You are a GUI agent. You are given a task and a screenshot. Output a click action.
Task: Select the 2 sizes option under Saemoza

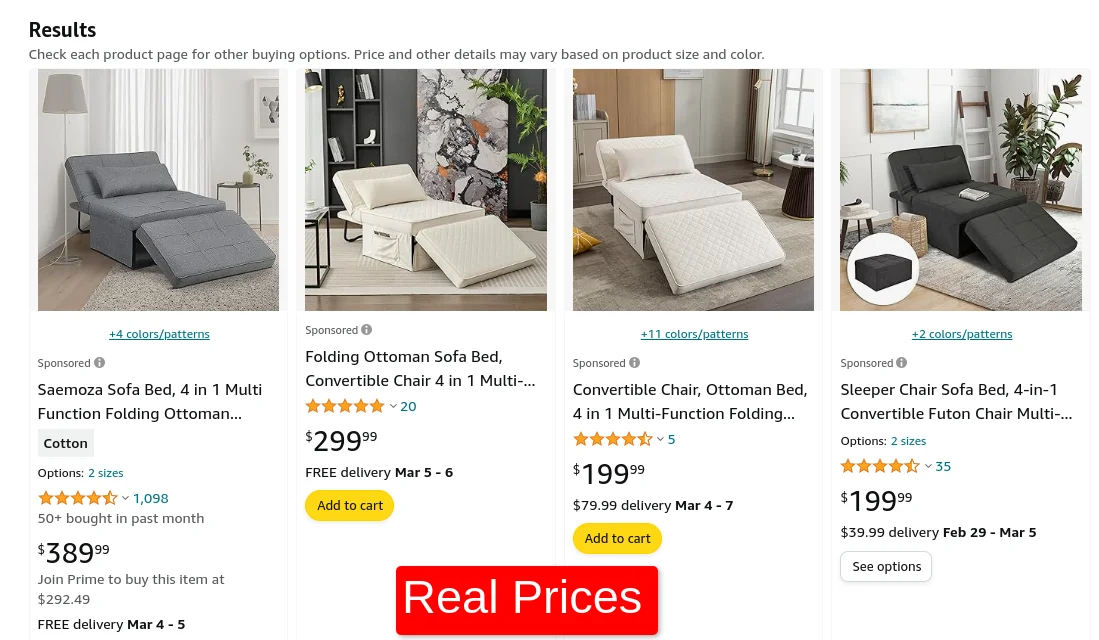[105, 472]
